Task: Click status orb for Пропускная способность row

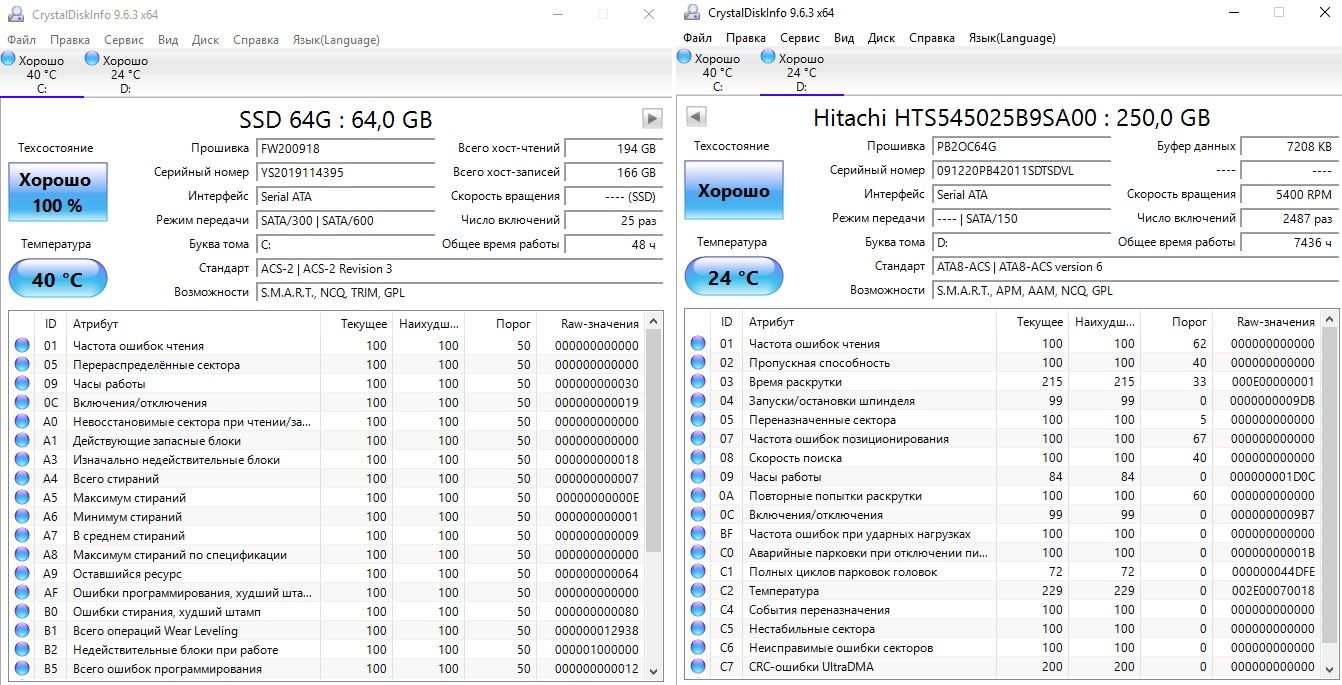Action: pyautogui.click(x=698, y=363)
